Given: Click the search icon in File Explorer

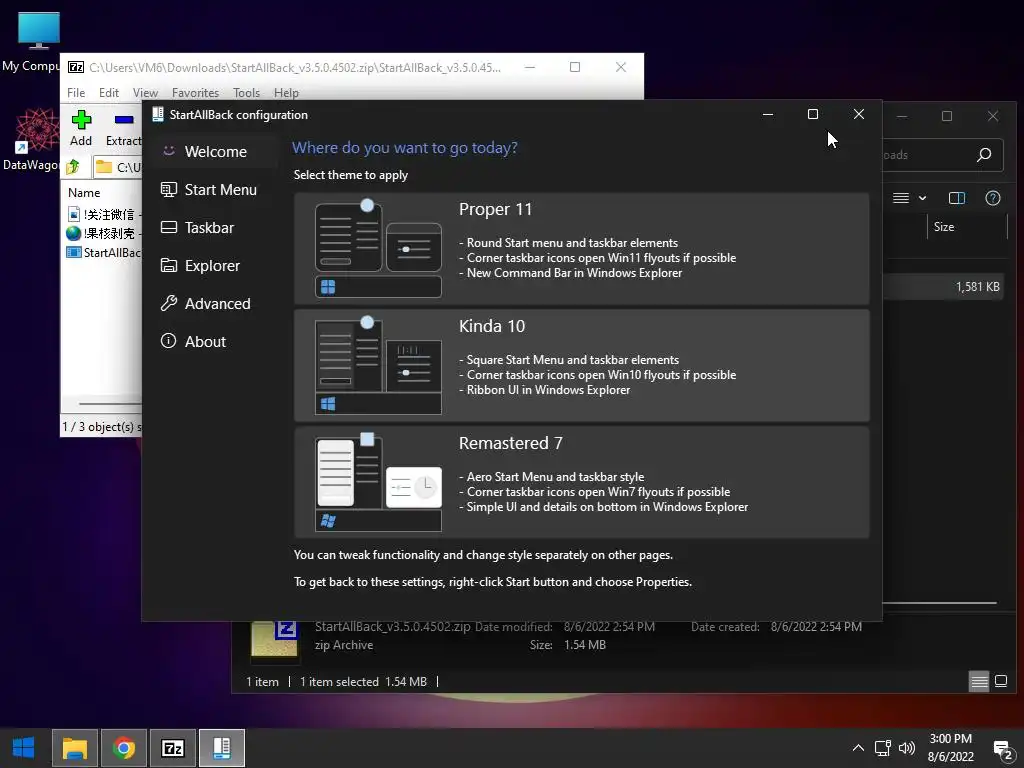Looking at the screenshot, I should [x=984, y=155].
